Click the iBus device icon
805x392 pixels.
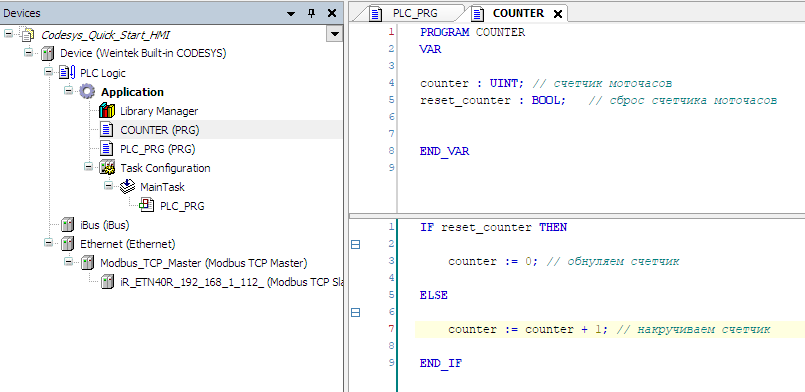[67, 225]
